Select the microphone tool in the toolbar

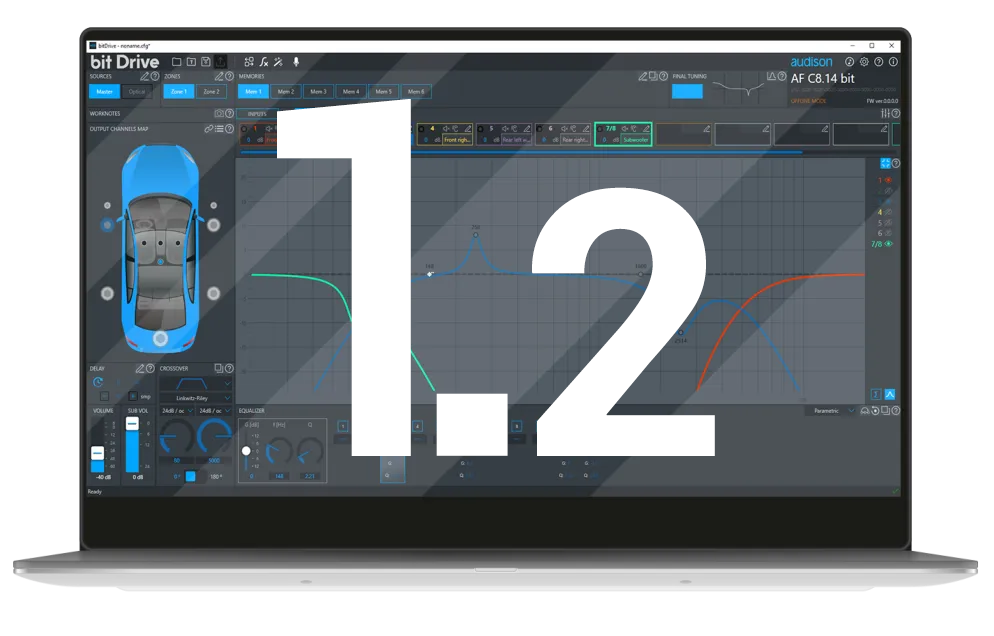(x=296, y=62)
